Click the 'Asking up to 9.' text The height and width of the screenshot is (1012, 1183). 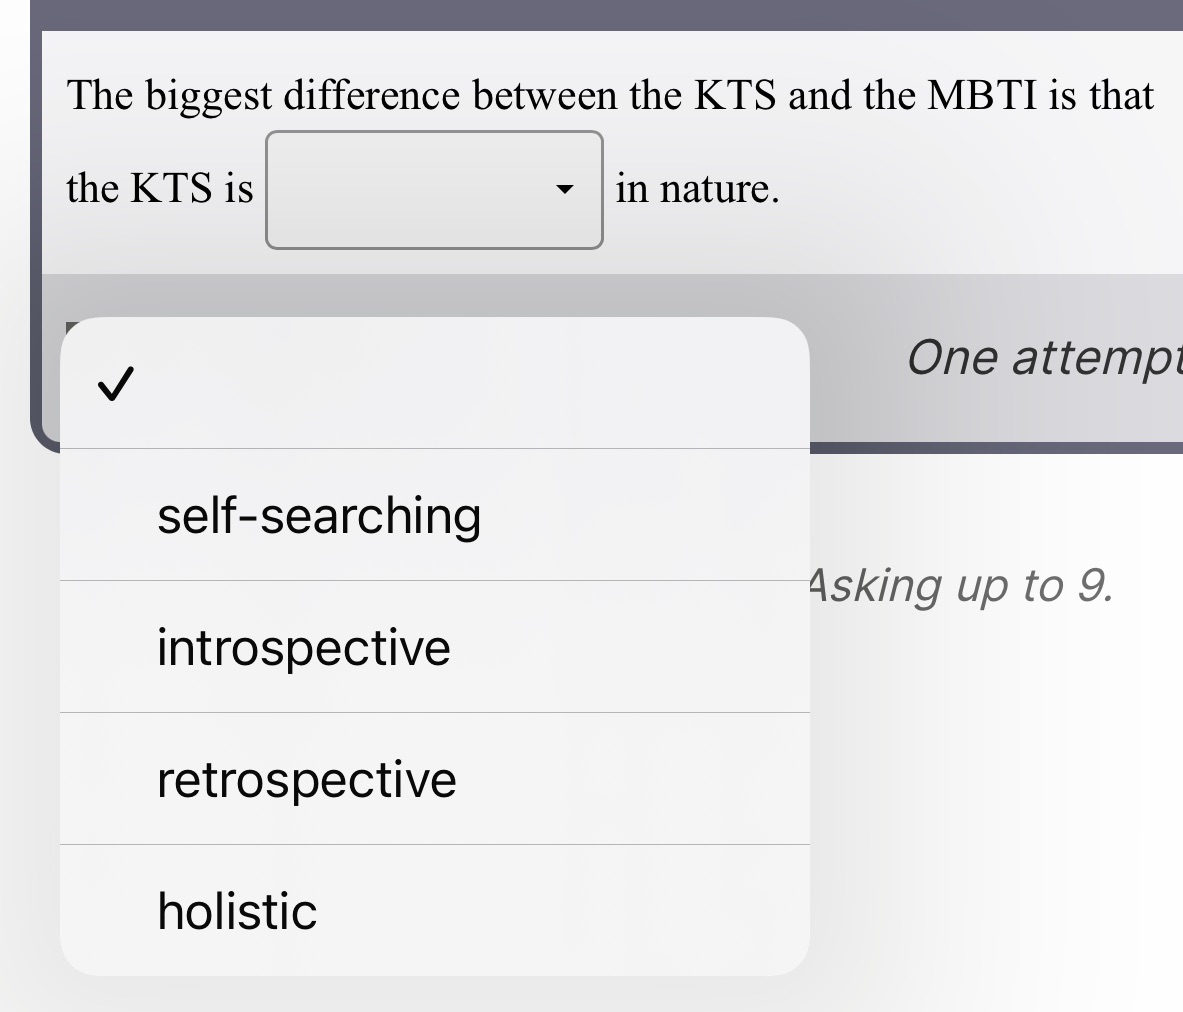point(962,585)
